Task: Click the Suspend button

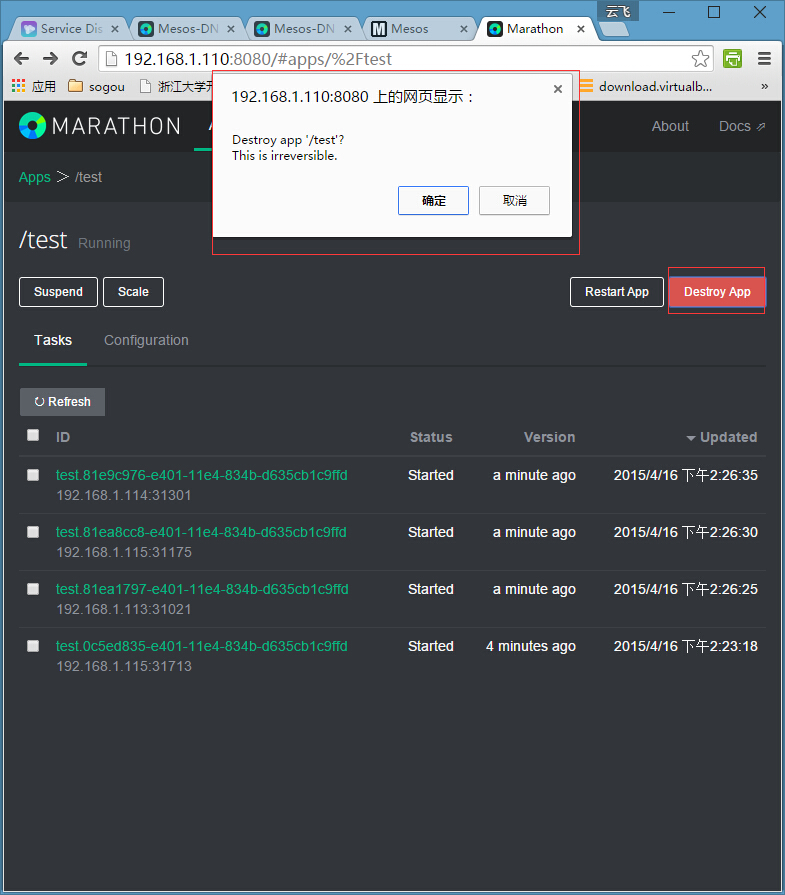Action: (x=58, y=292)
